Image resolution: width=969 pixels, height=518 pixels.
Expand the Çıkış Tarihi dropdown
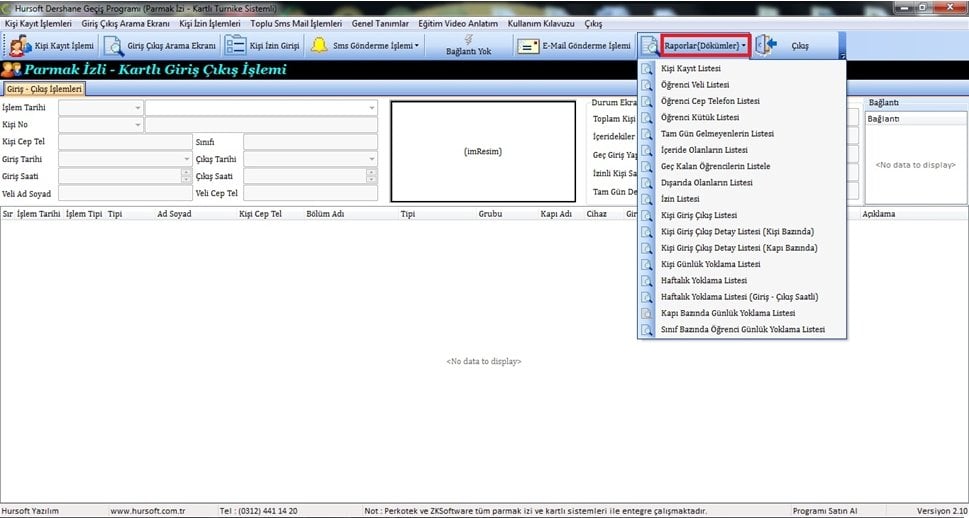pyautogui.click(x=371, y=159)
